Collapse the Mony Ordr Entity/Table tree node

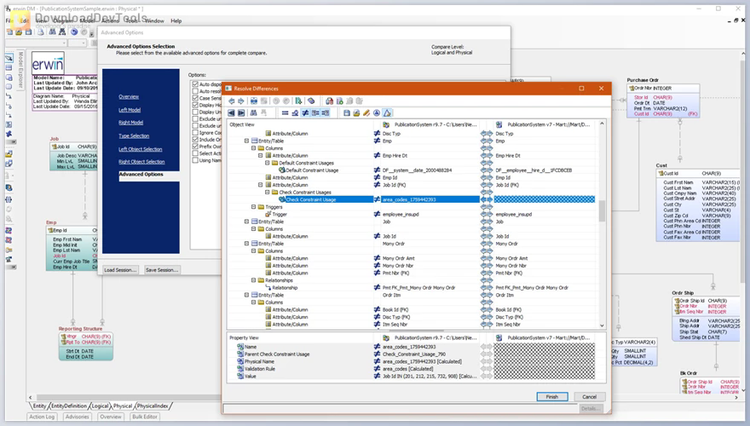(247, 244)
